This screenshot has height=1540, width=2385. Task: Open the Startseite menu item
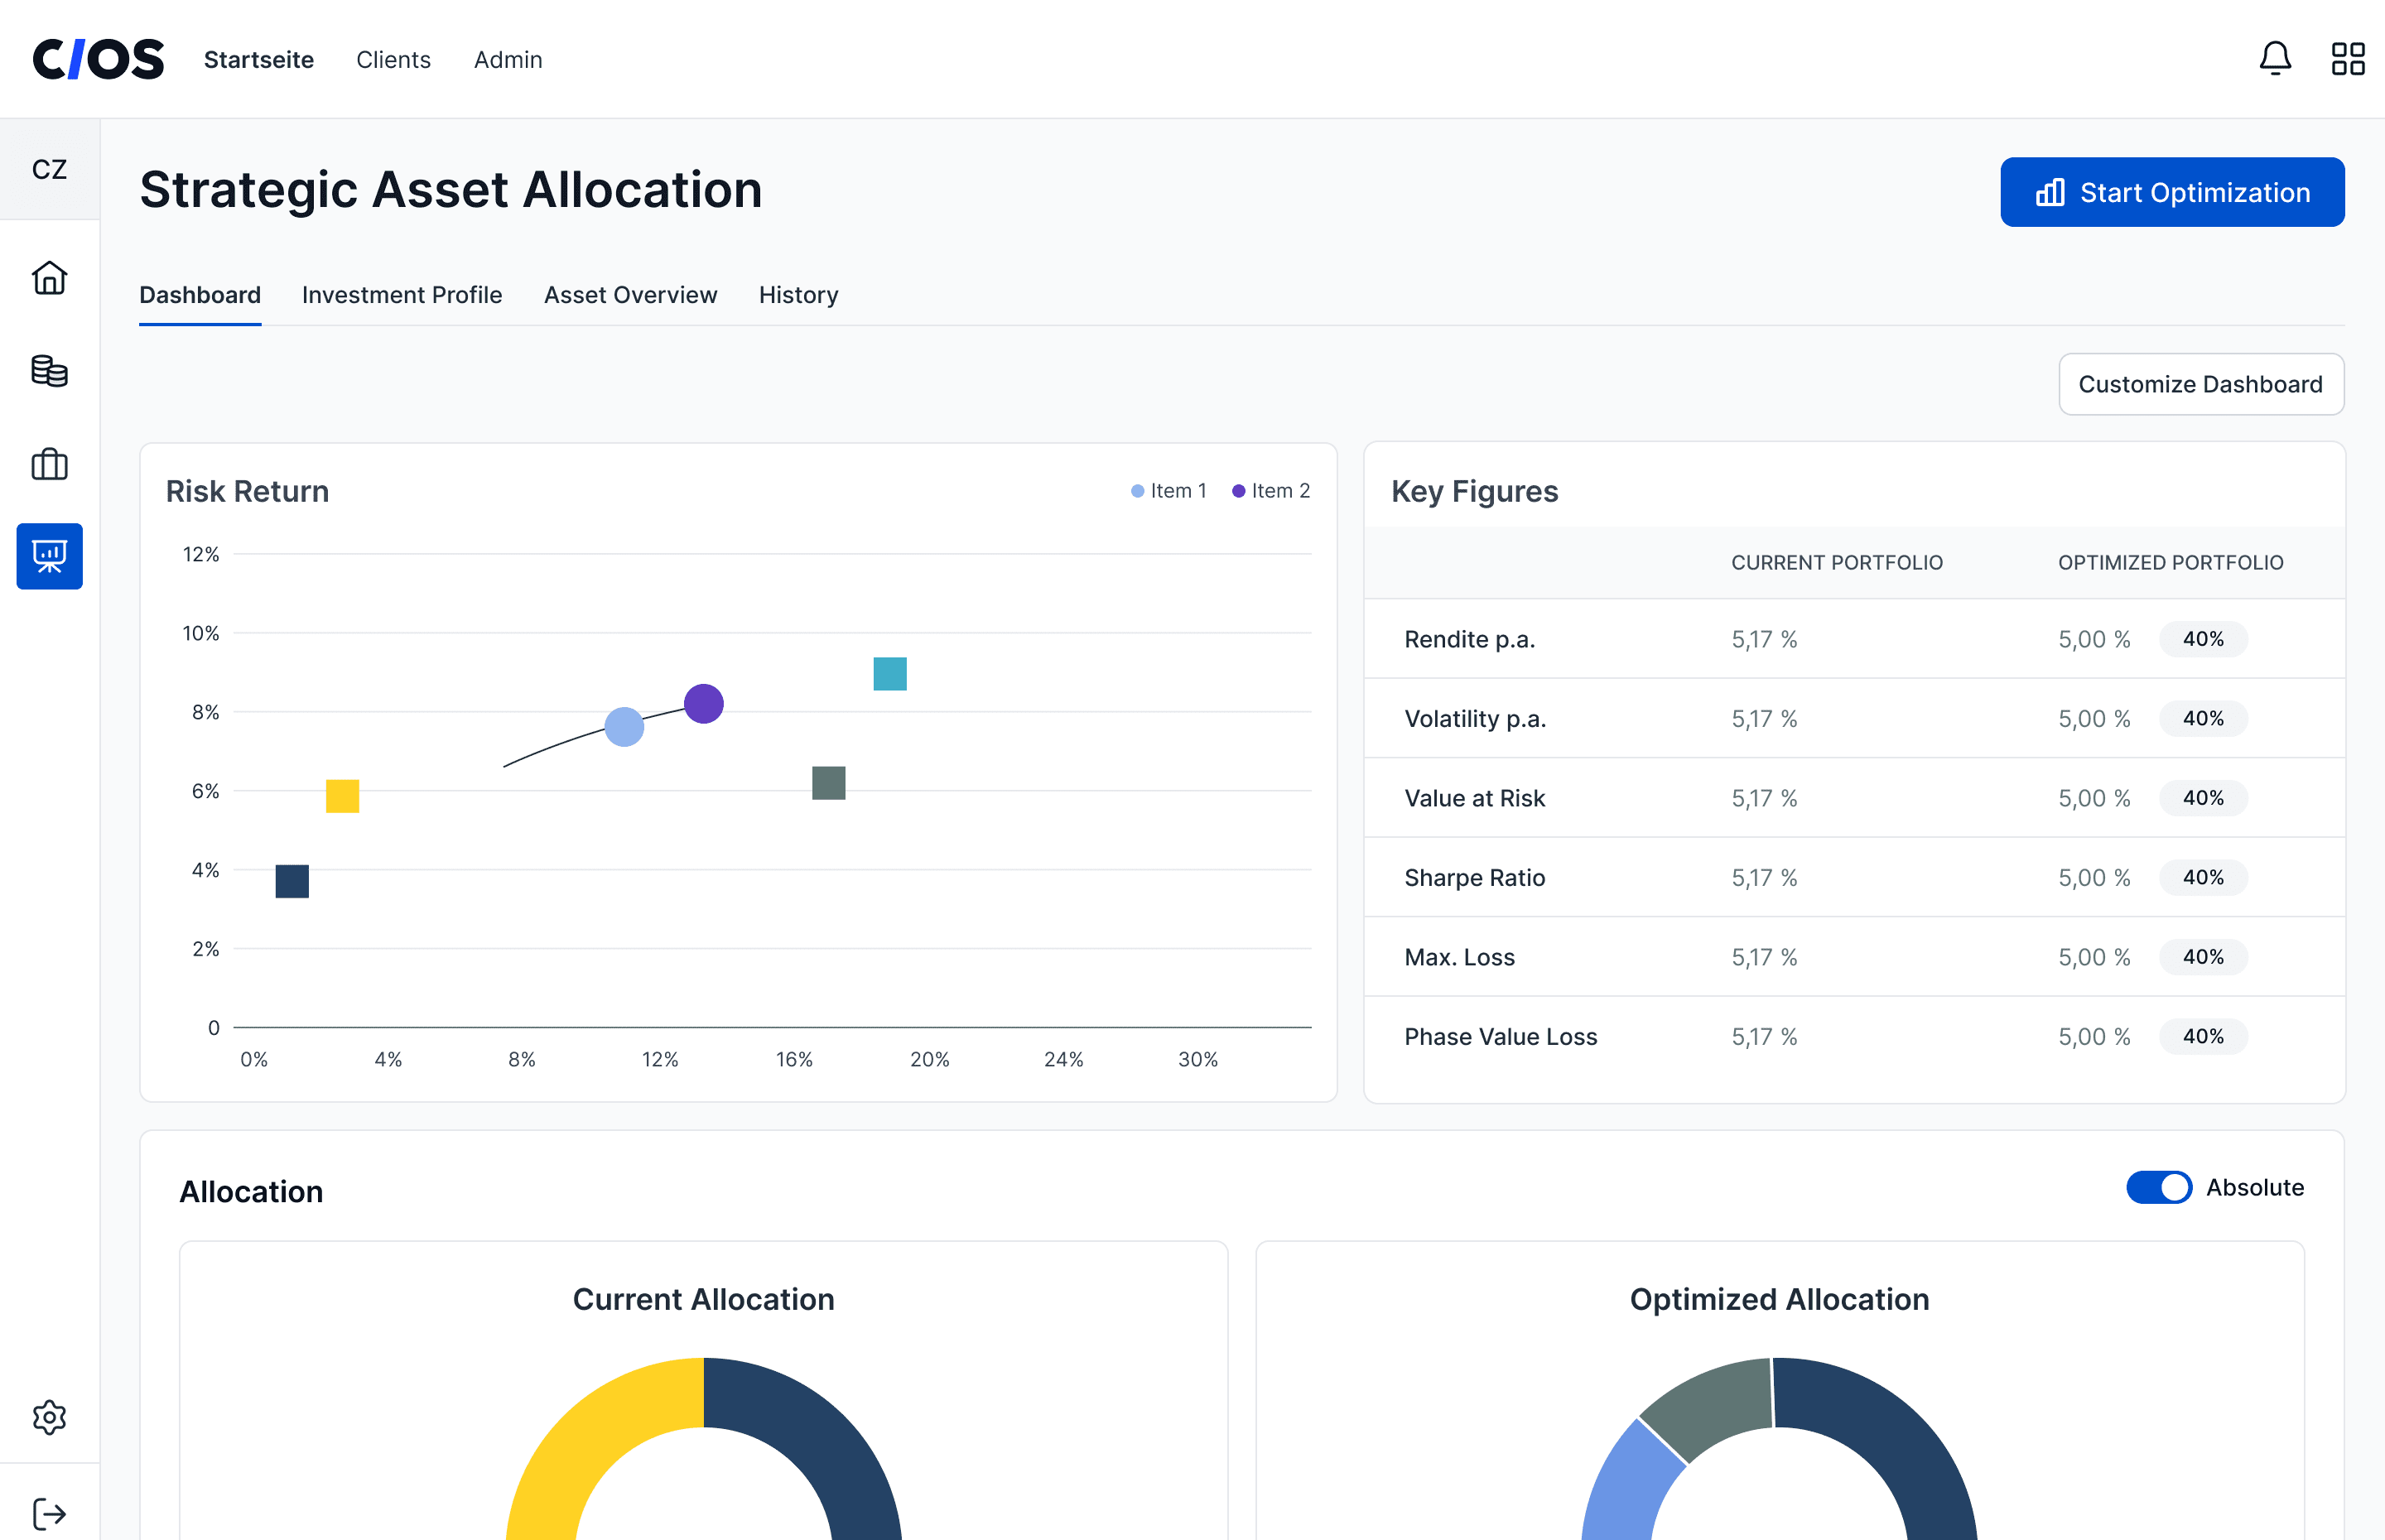(x=259, y=60)
